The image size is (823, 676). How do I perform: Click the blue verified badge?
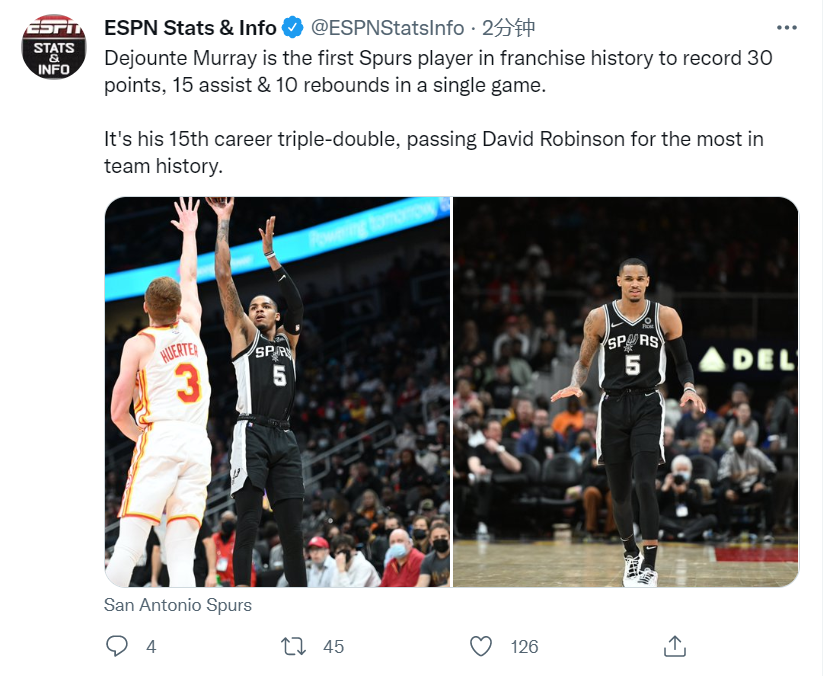(x=293, y=28)
